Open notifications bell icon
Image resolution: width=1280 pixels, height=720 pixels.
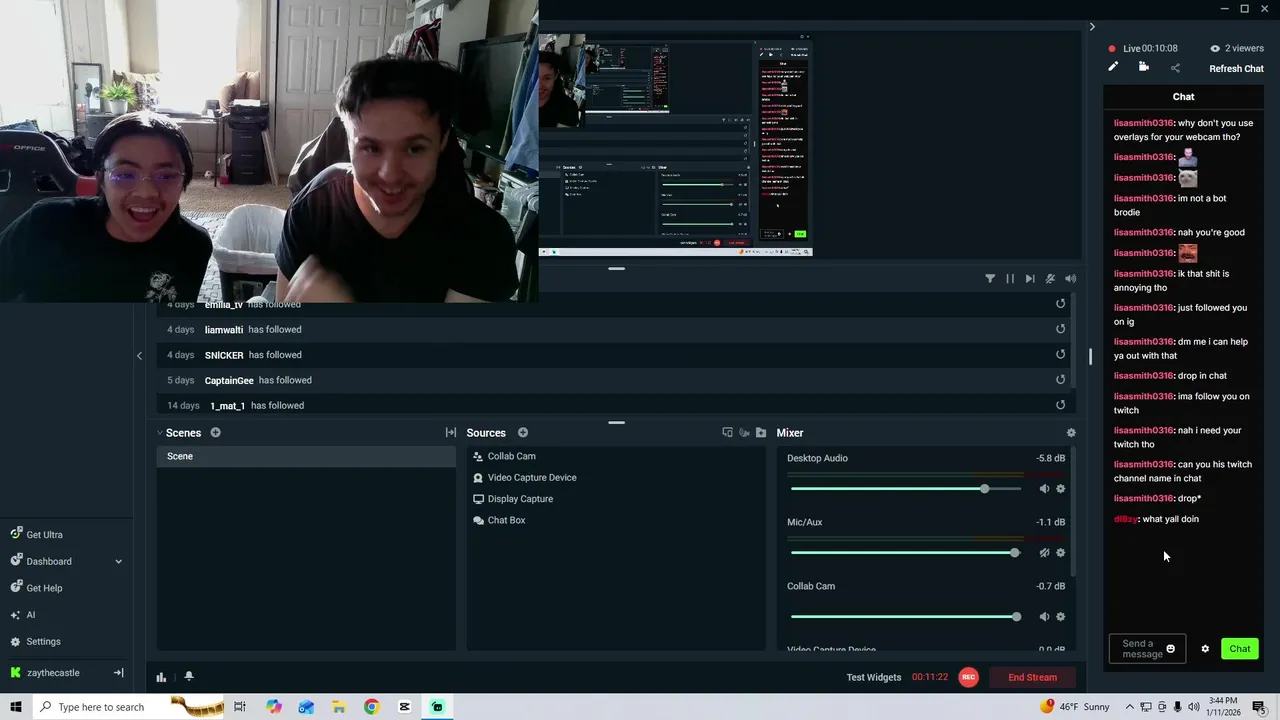pyautogui.click(x=188, y=677)
